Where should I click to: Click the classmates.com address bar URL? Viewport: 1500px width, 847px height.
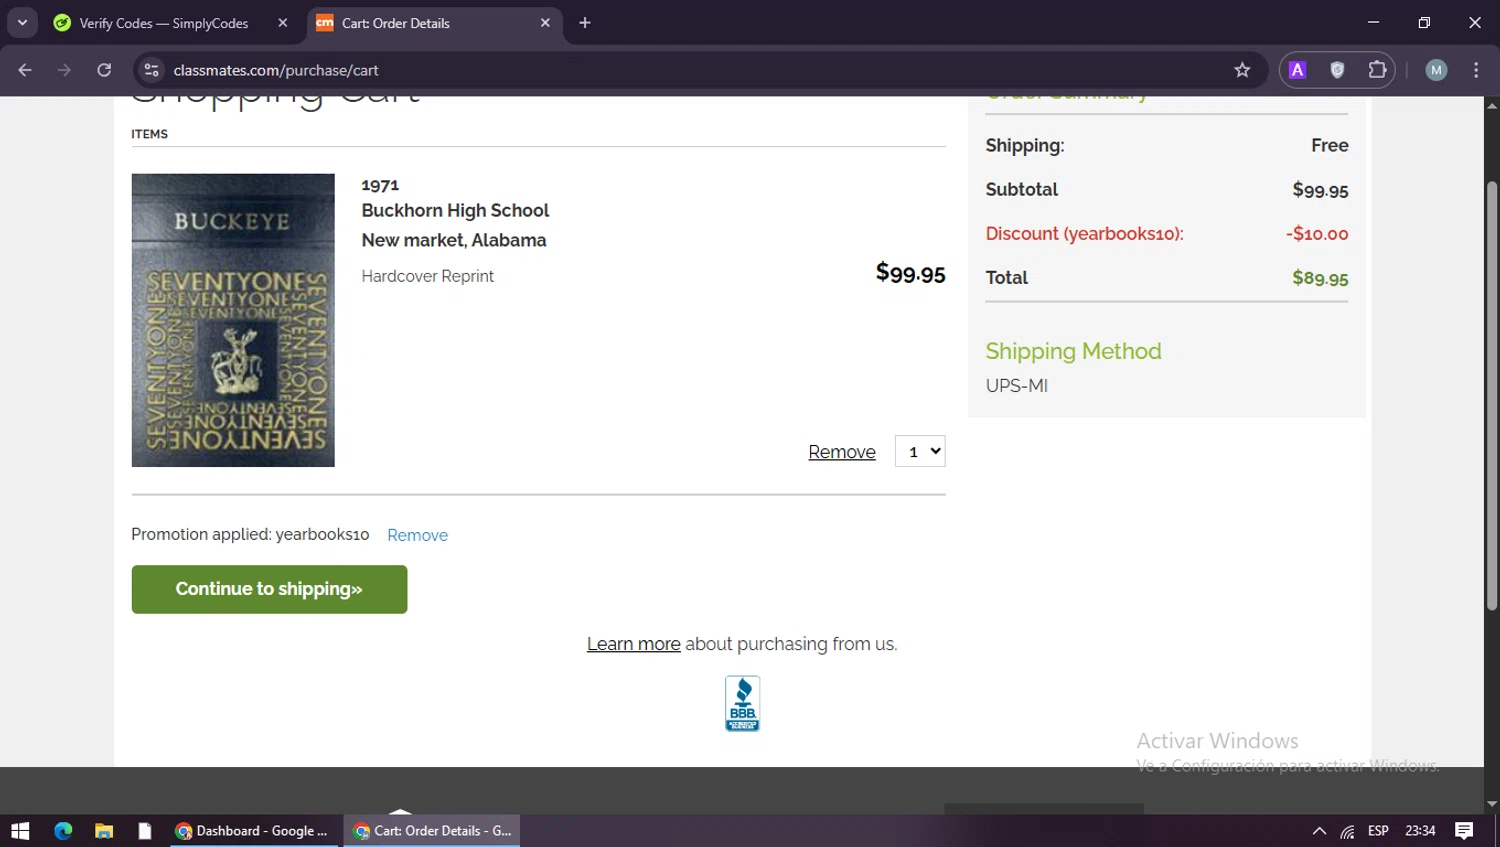point(276,70)
